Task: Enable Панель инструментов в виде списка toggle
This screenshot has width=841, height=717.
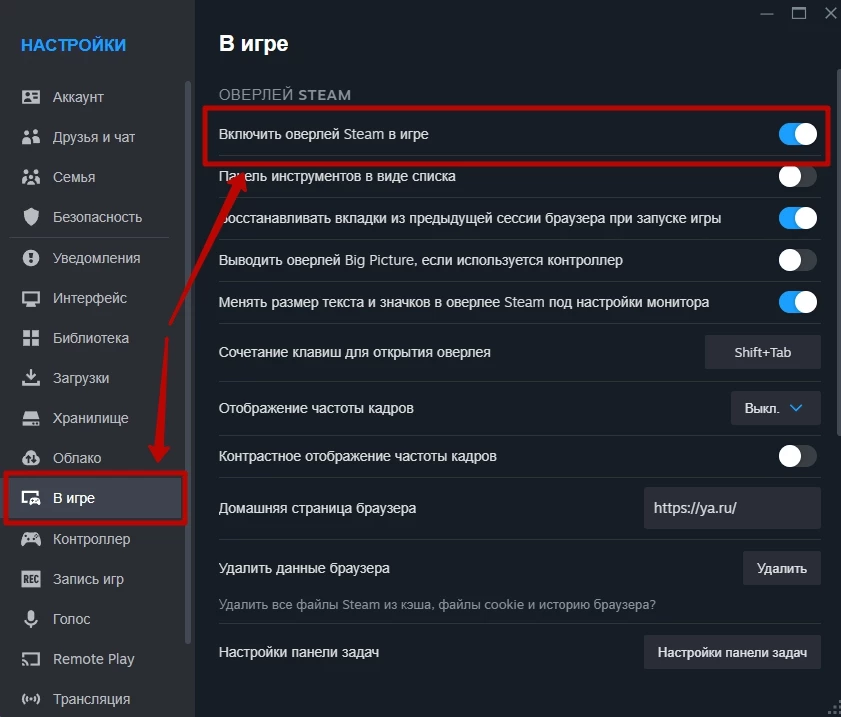Action: click(797, 176)
